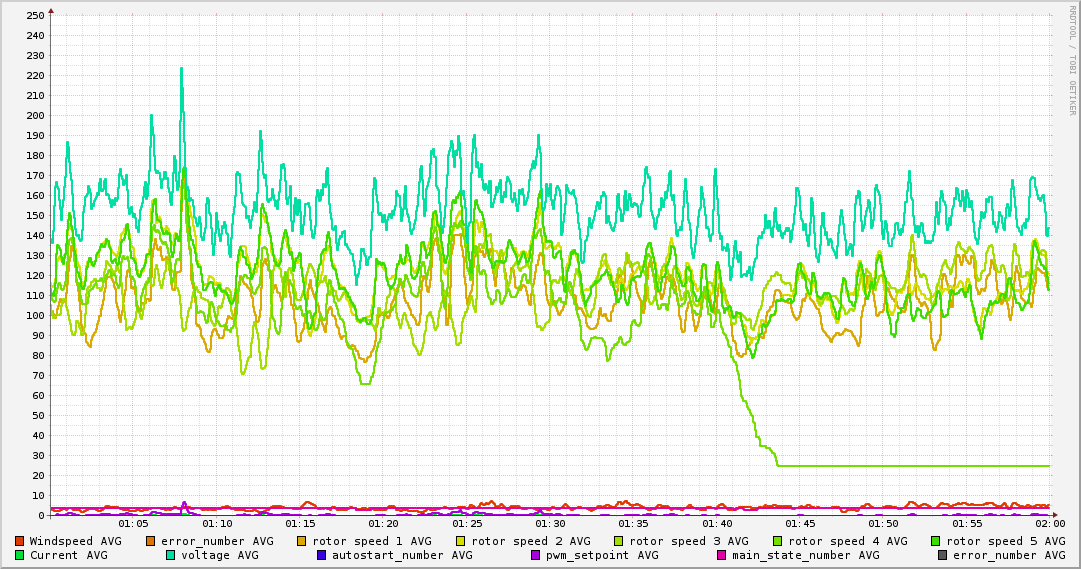Select the 'rotor speed 5 AVG' legend label
Image resolution: width=1081 pixels, height=569 pixels.
click(x=1006, y=541)
